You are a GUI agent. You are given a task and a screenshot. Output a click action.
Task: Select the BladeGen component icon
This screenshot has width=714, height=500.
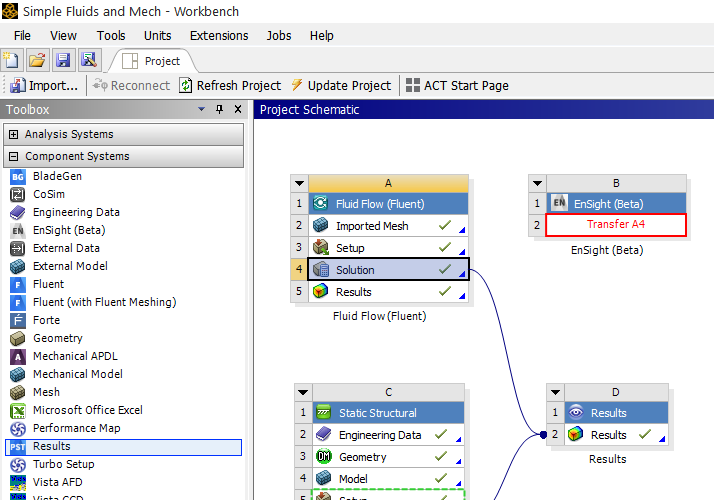(x=18, y=176)
